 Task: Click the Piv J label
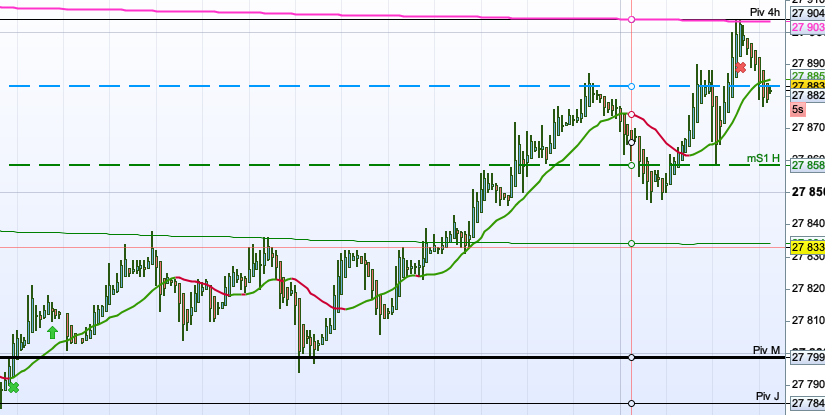767,396
